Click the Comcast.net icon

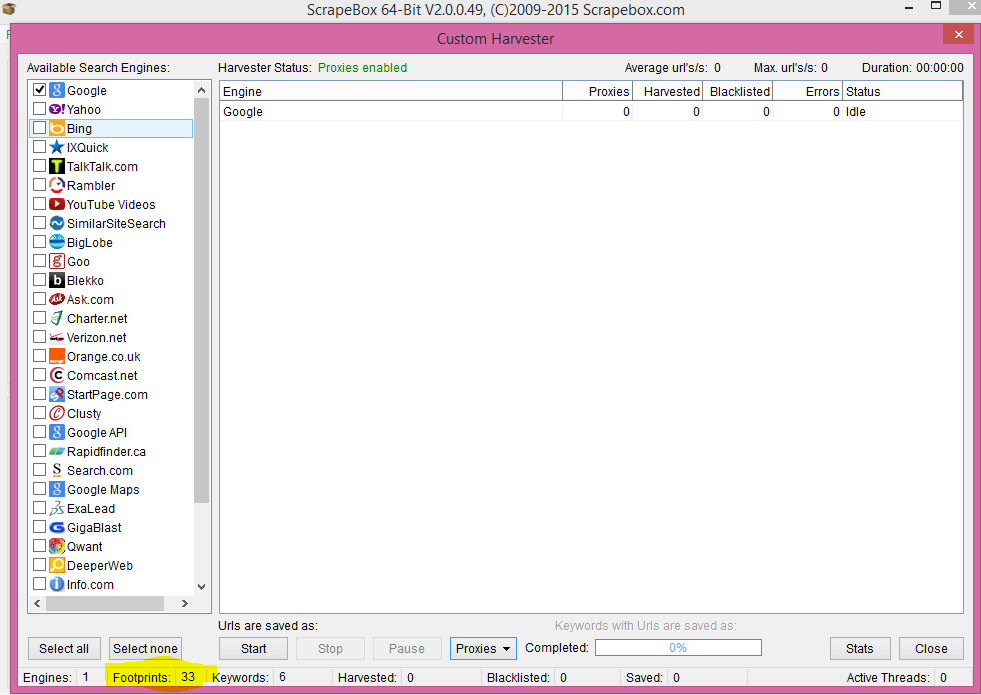57,375
